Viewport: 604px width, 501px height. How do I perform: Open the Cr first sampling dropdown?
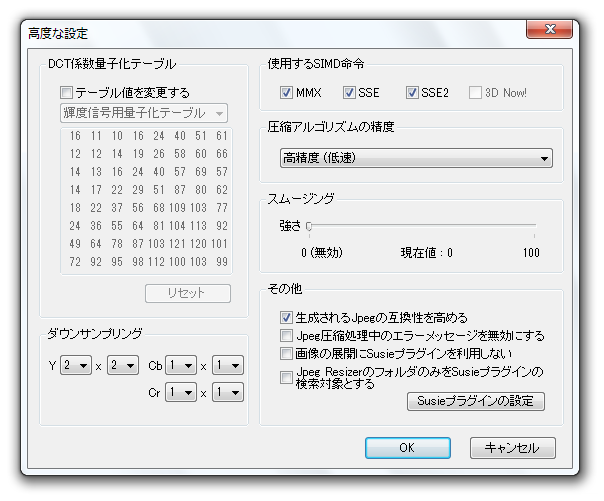click(181, 392)
